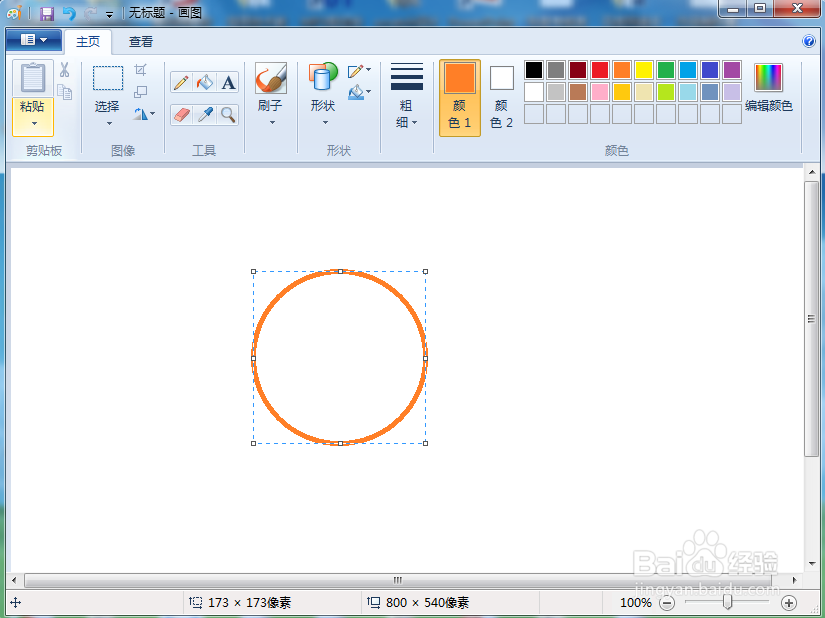Pick the green color swatch
The height and width of the screenshot is (618, 825).
666,70
